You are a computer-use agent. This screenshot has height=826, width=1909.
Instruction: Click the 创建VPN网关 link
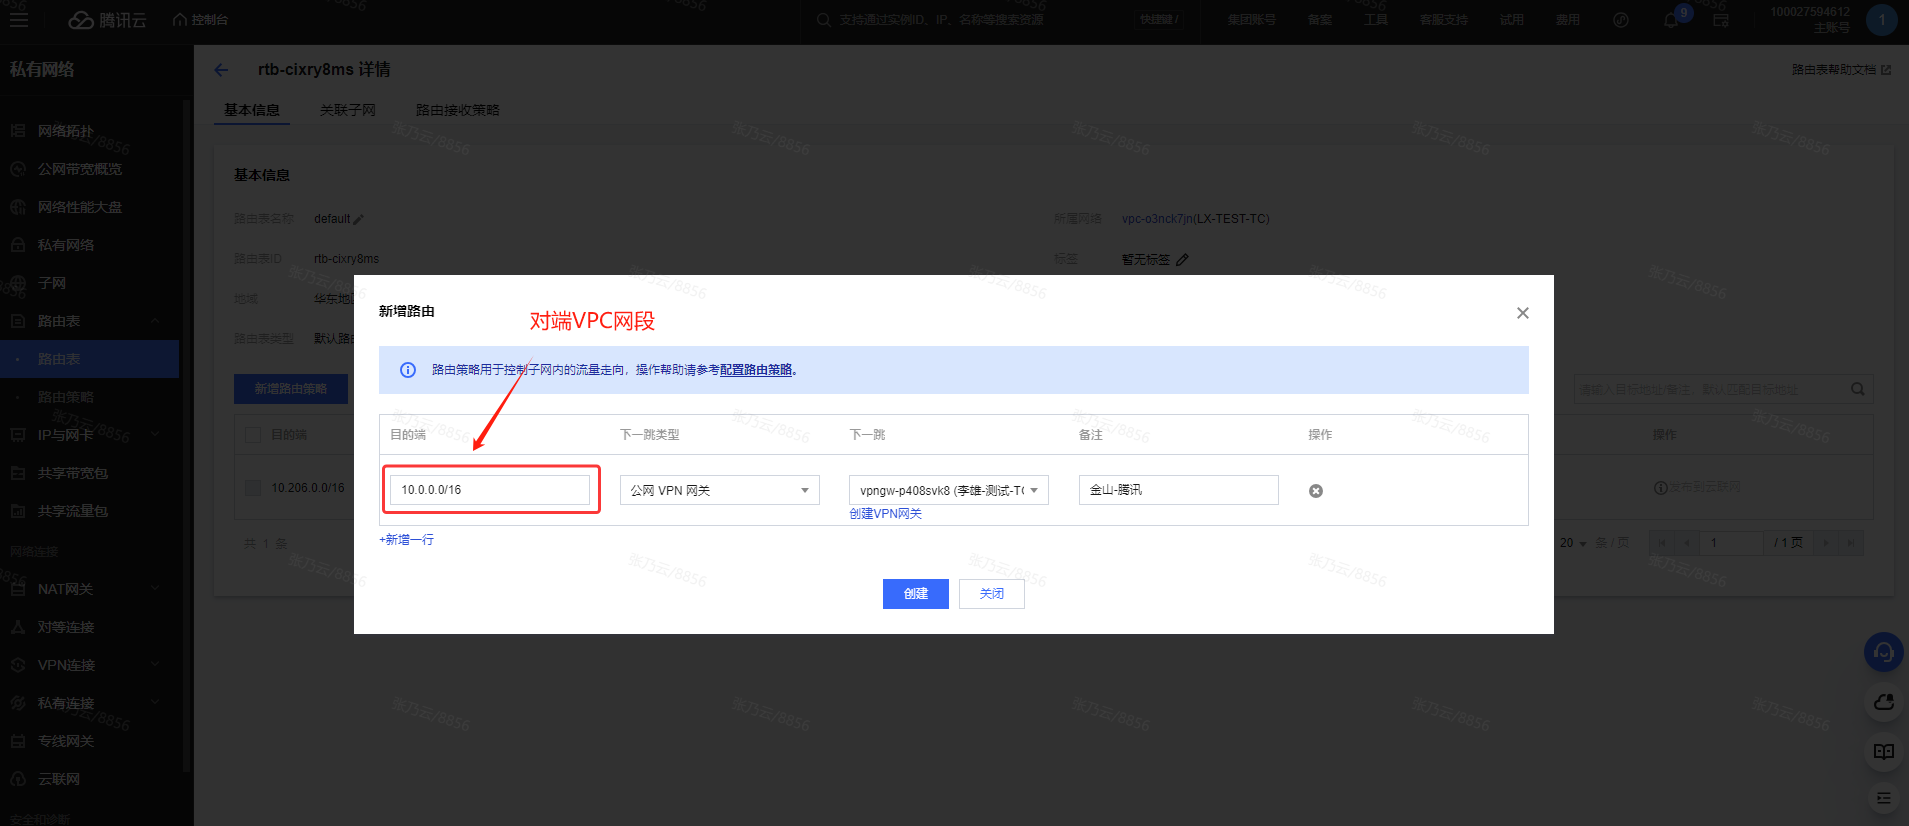point(885,514)
